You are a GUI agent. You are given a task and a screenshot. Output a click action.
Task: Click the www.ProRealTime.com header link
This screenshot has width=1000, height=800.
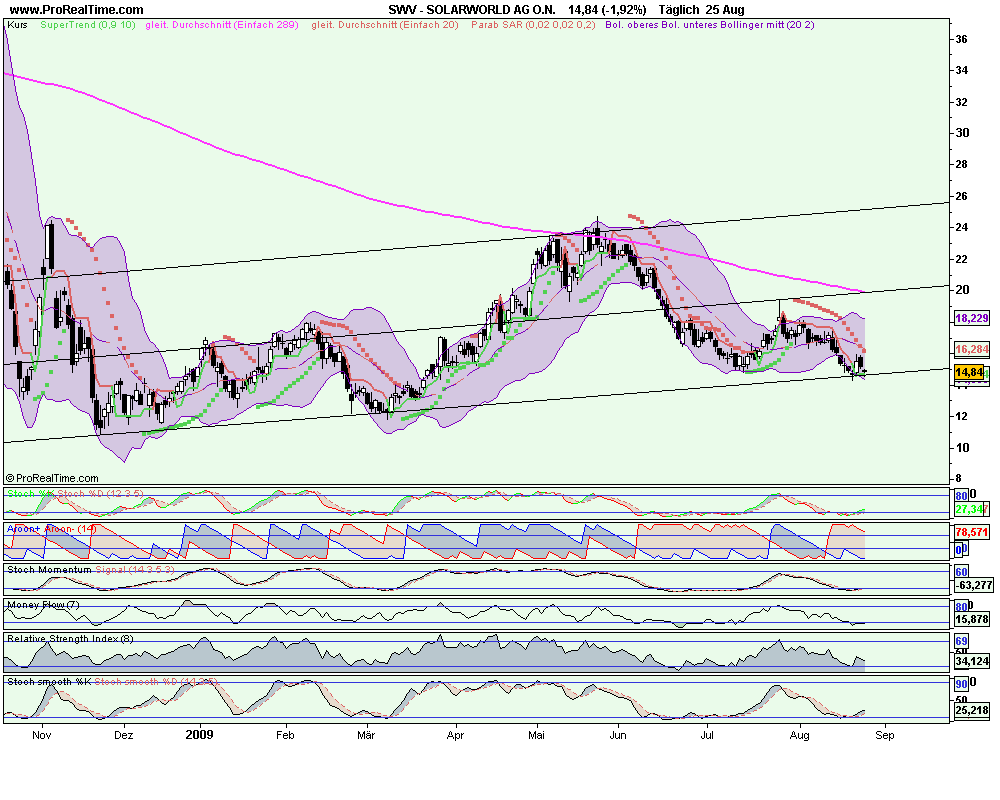click(x=77, y=10)
